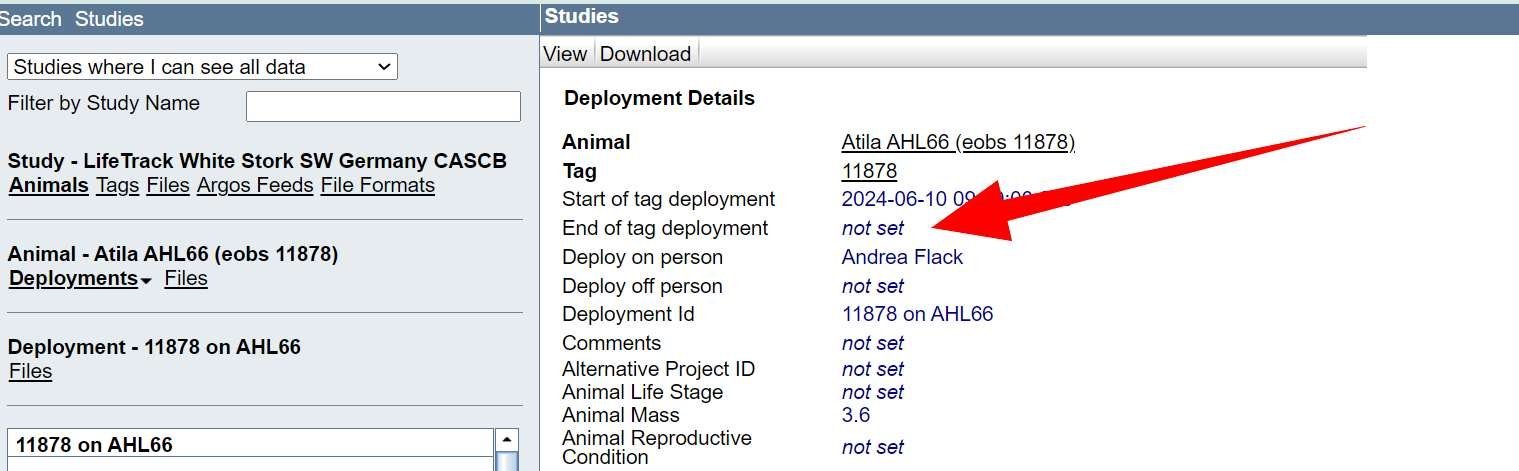Open the File Formats link
This screenshot has height=471, width=1519.
click(x=377, y=185)
